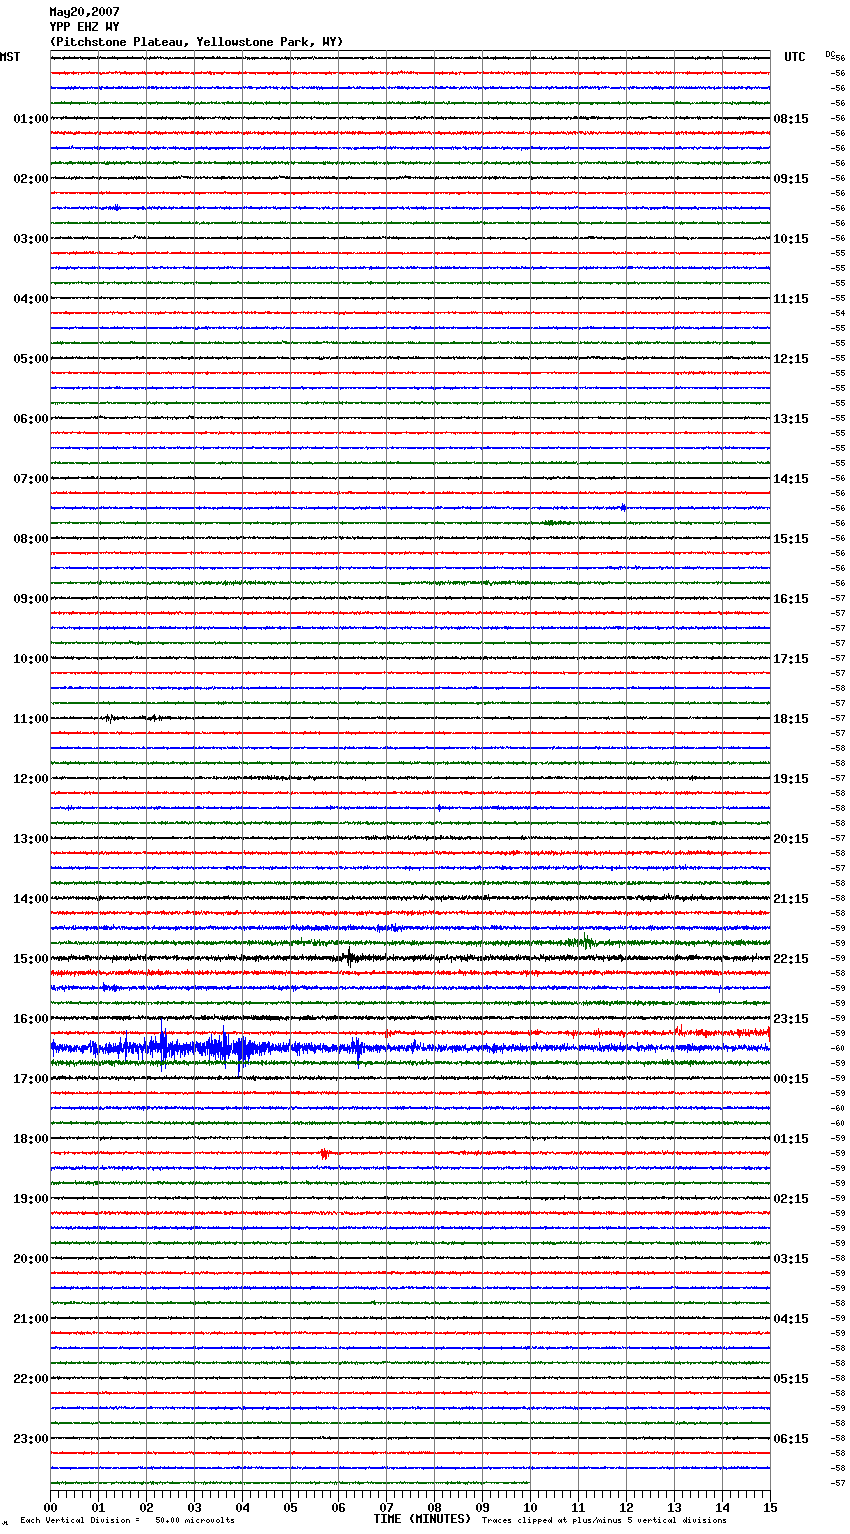Click the 14:15 UTC time label

(x=791, y=479)
